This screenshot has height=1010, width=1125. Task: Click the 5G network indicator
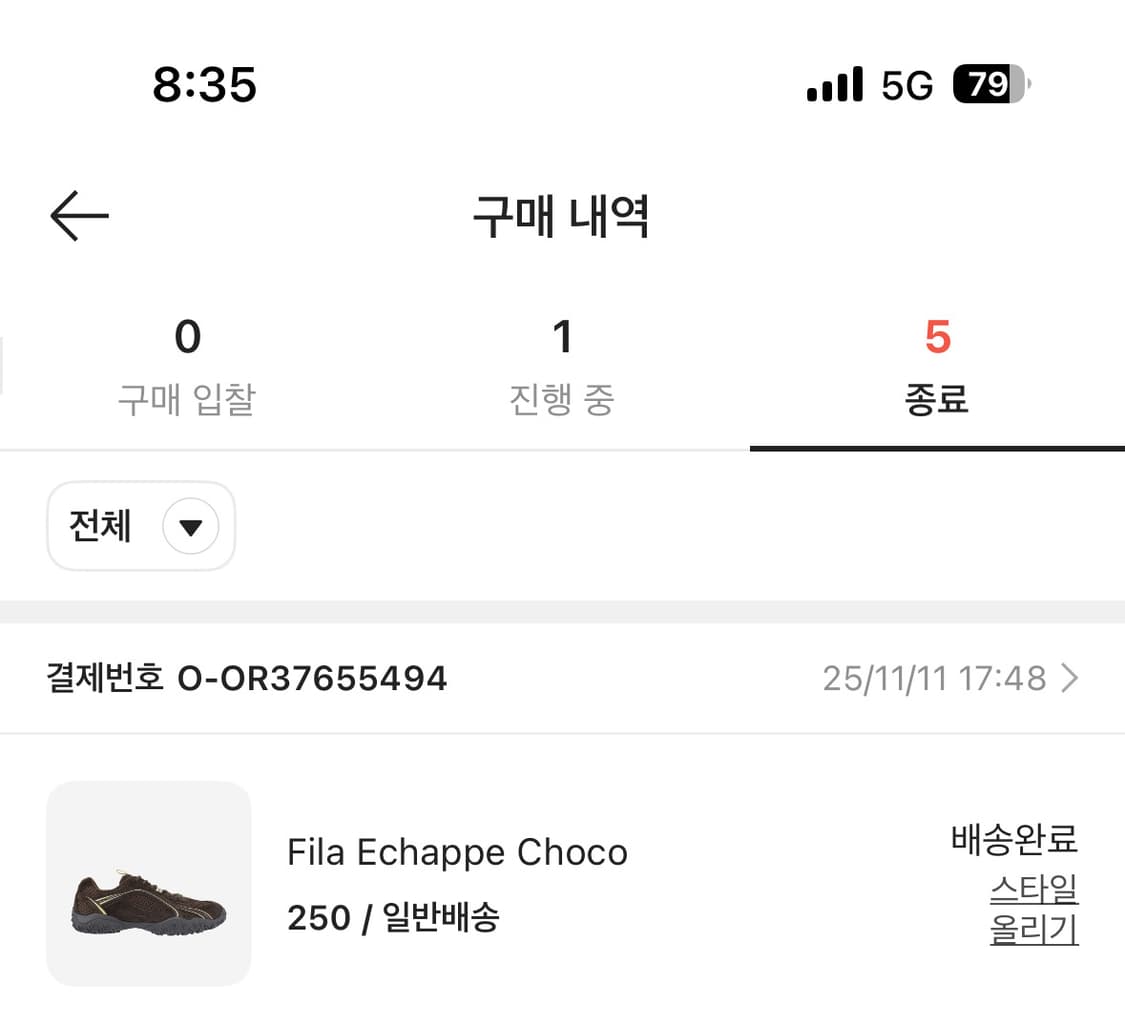tap(906, 86)
